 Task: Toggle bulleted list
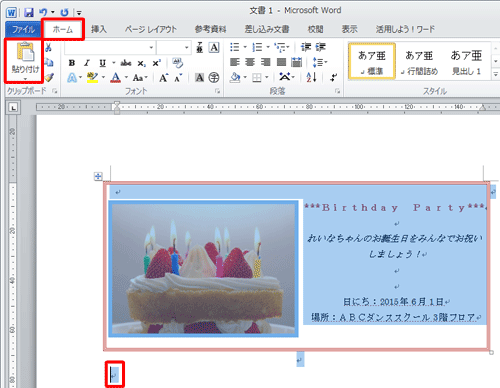click(234, 47)
